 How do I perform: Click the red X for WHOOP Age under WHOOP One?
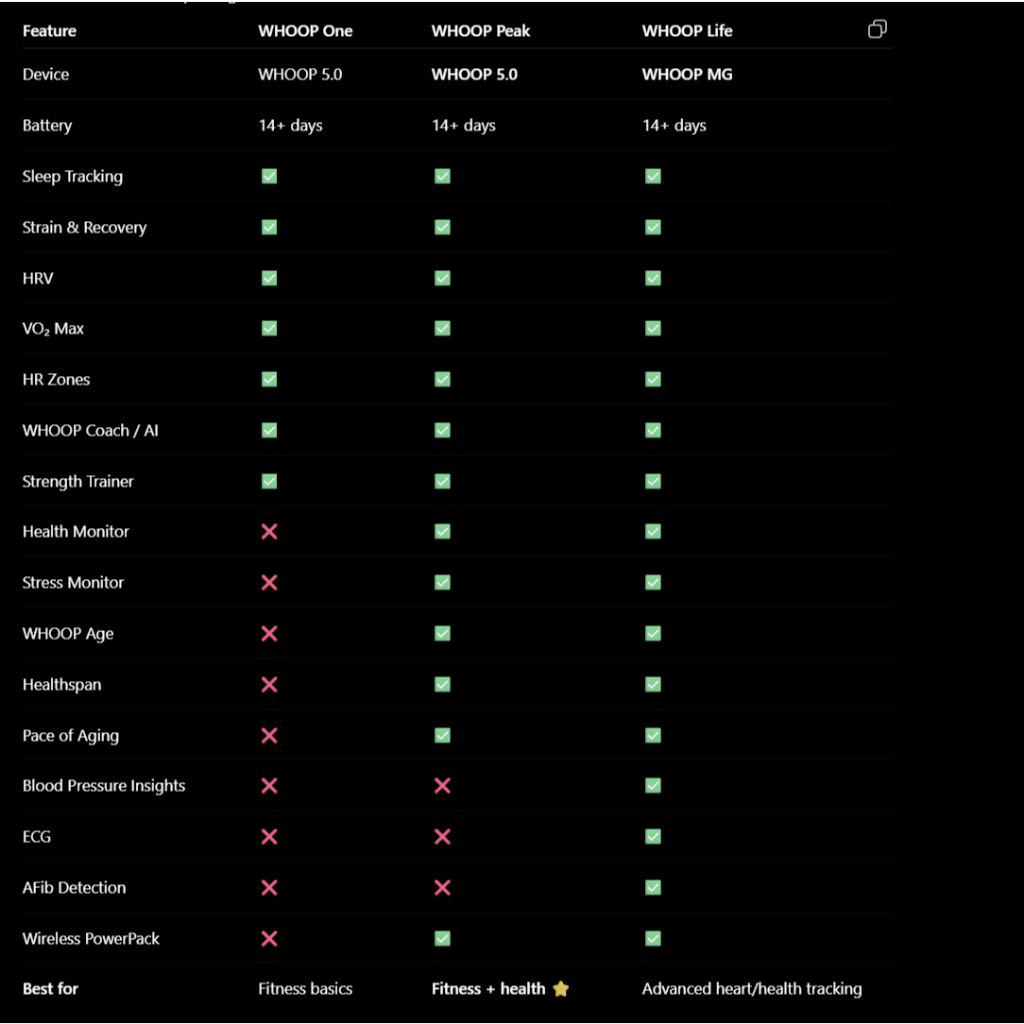click(x=269, y=633)
